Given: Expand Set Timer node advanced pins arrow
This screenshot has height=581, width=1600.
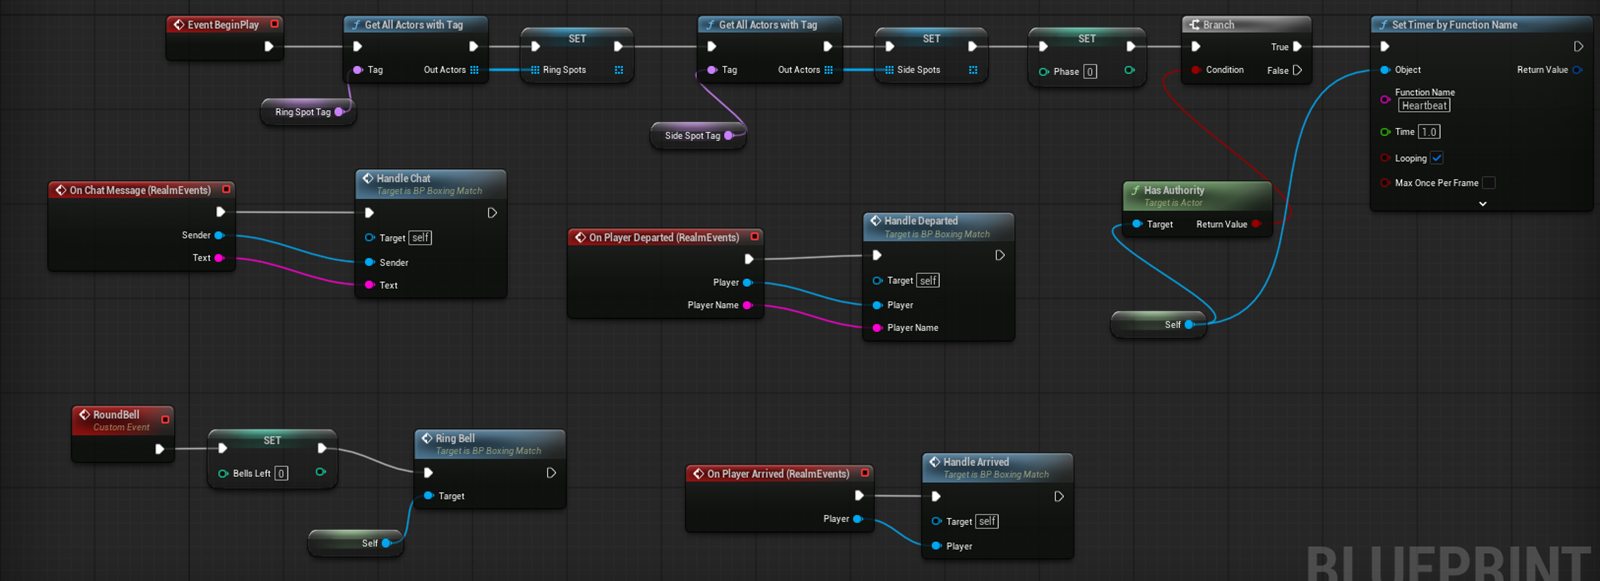Looking at the screenshot, I should 1483,203.
